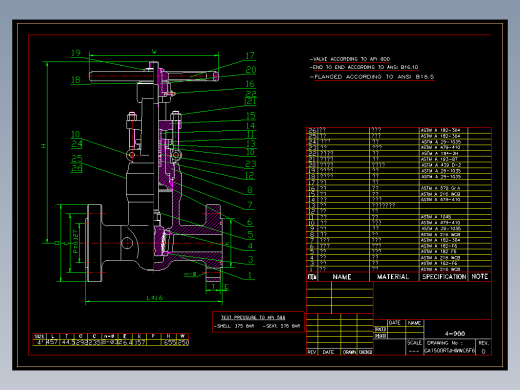Image resolution: width=520 pixels, height=390 pixels.
Task: Click balloon callout 19 on valve drawing
Action: pyautogui.click(x=76, y=53)
